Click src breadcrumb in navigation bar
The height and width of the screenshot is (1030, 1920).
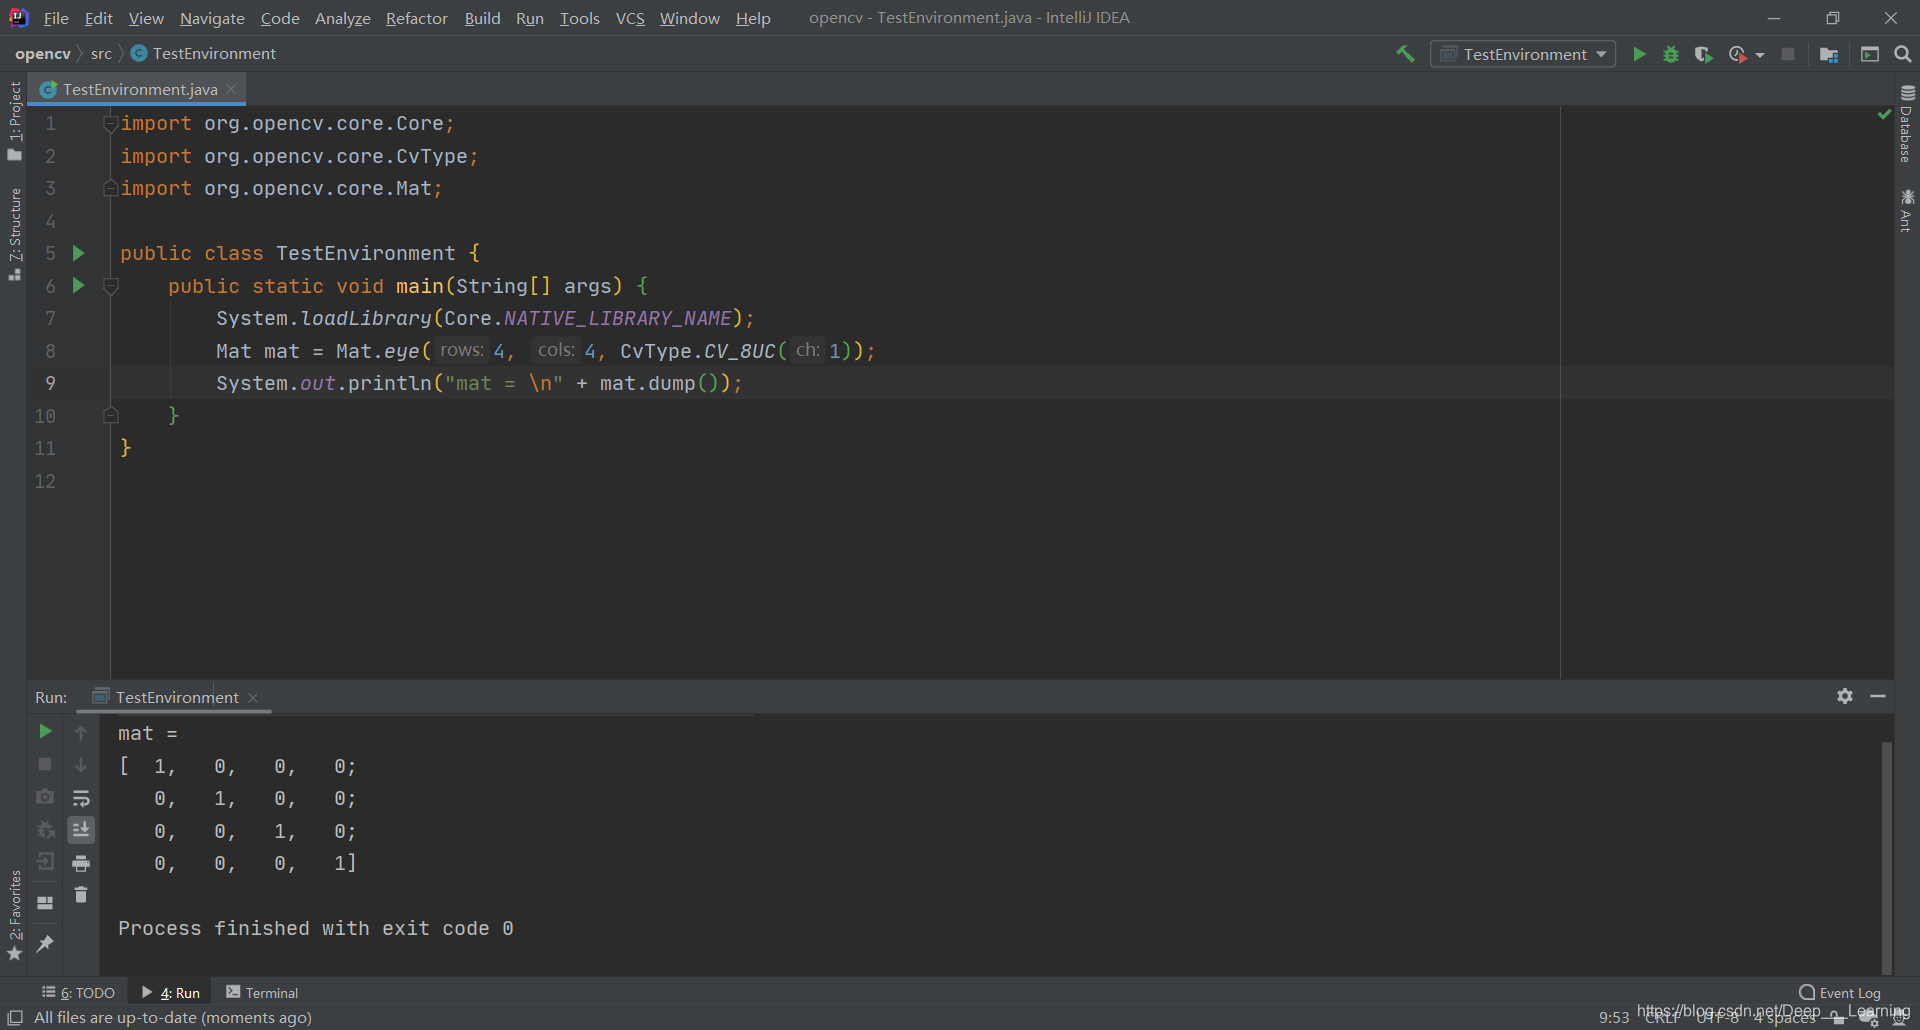point(101,53)
